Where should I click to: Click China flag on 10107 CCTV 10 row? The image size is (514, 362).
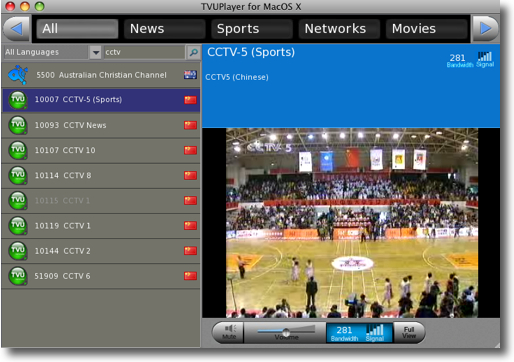[190, 150]
